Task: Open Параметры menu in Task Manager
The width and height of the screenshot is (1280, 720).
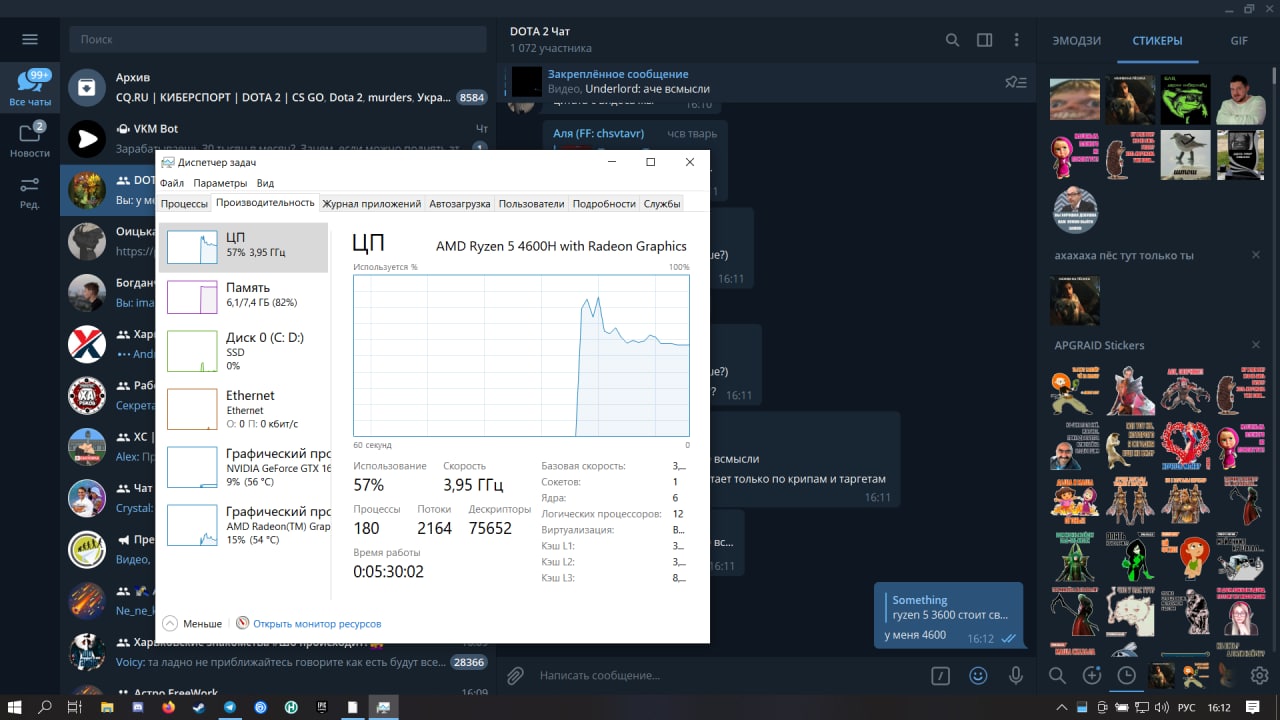Action: [x=220, y=183]
